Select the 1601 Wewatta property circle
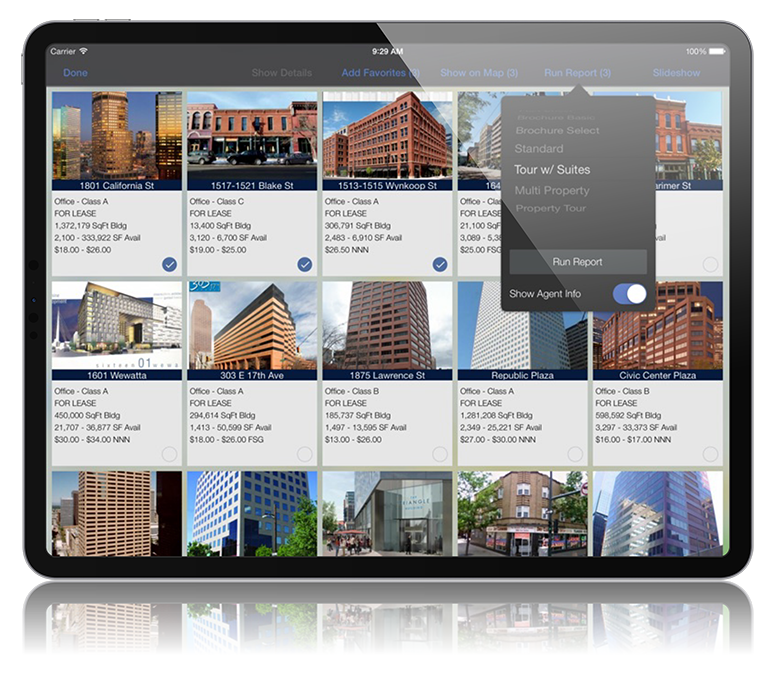Screen dimensions: 775x675 (x=169, y=454)
